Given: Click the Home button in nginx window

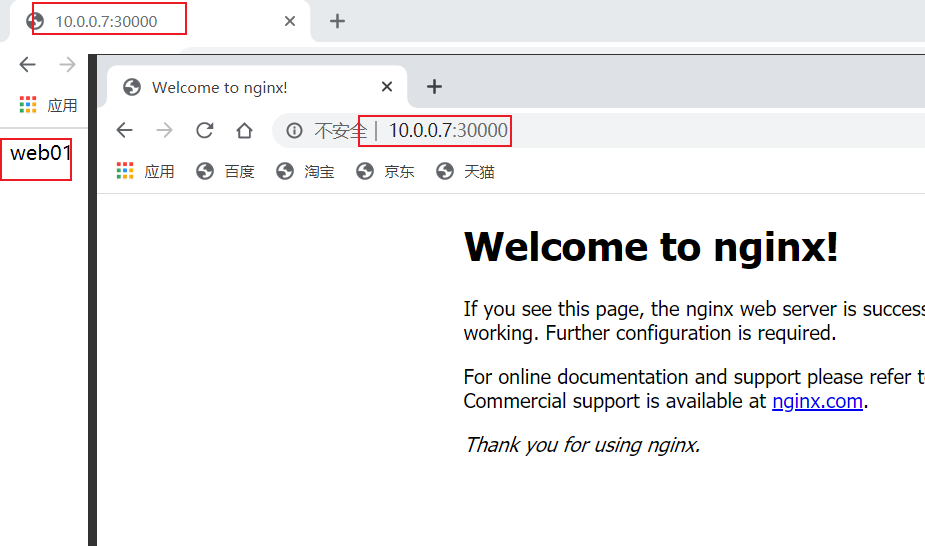Looking at the screenshot, I should pos(244,130).
